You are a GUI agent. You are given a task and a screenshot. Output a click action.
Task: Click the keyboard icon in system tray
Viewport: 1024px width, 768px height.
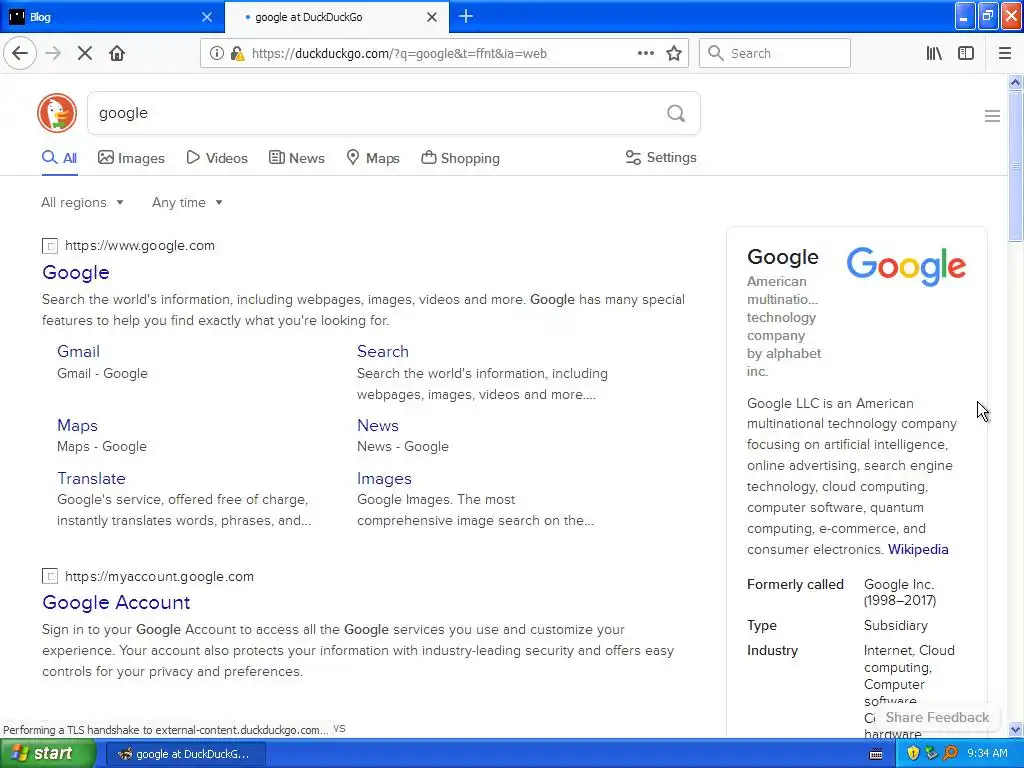(x=876, y=754)
